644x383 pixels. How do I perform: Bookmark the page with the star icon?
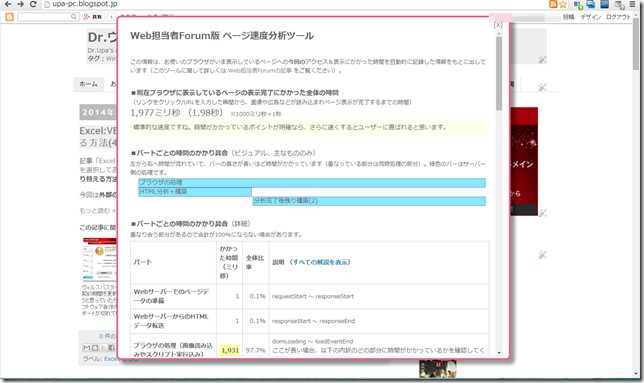[563, 5]
